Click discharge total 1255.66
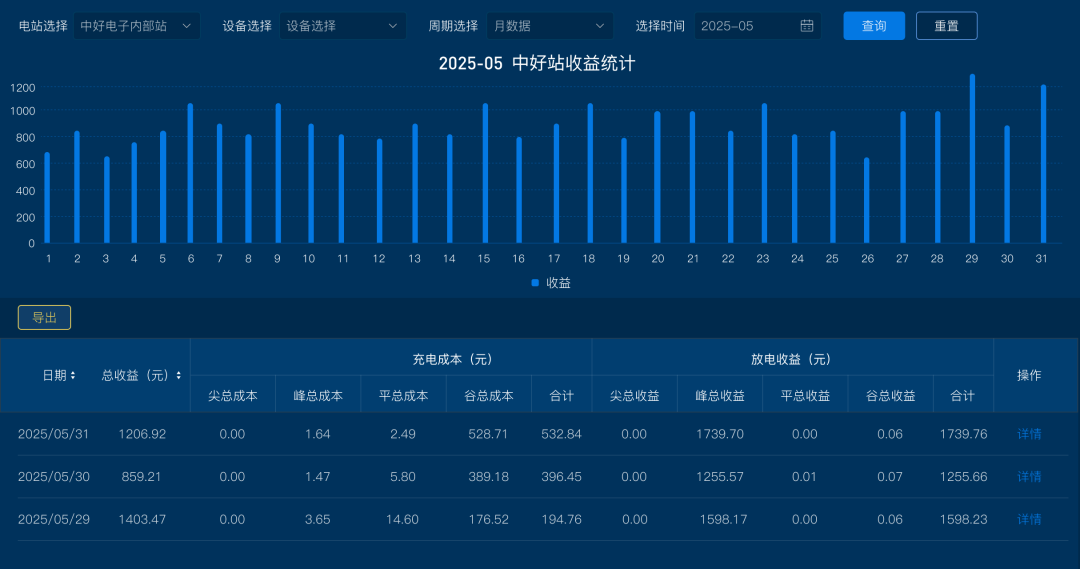The height and width of the screenshot is (569, 1080). 964,477
